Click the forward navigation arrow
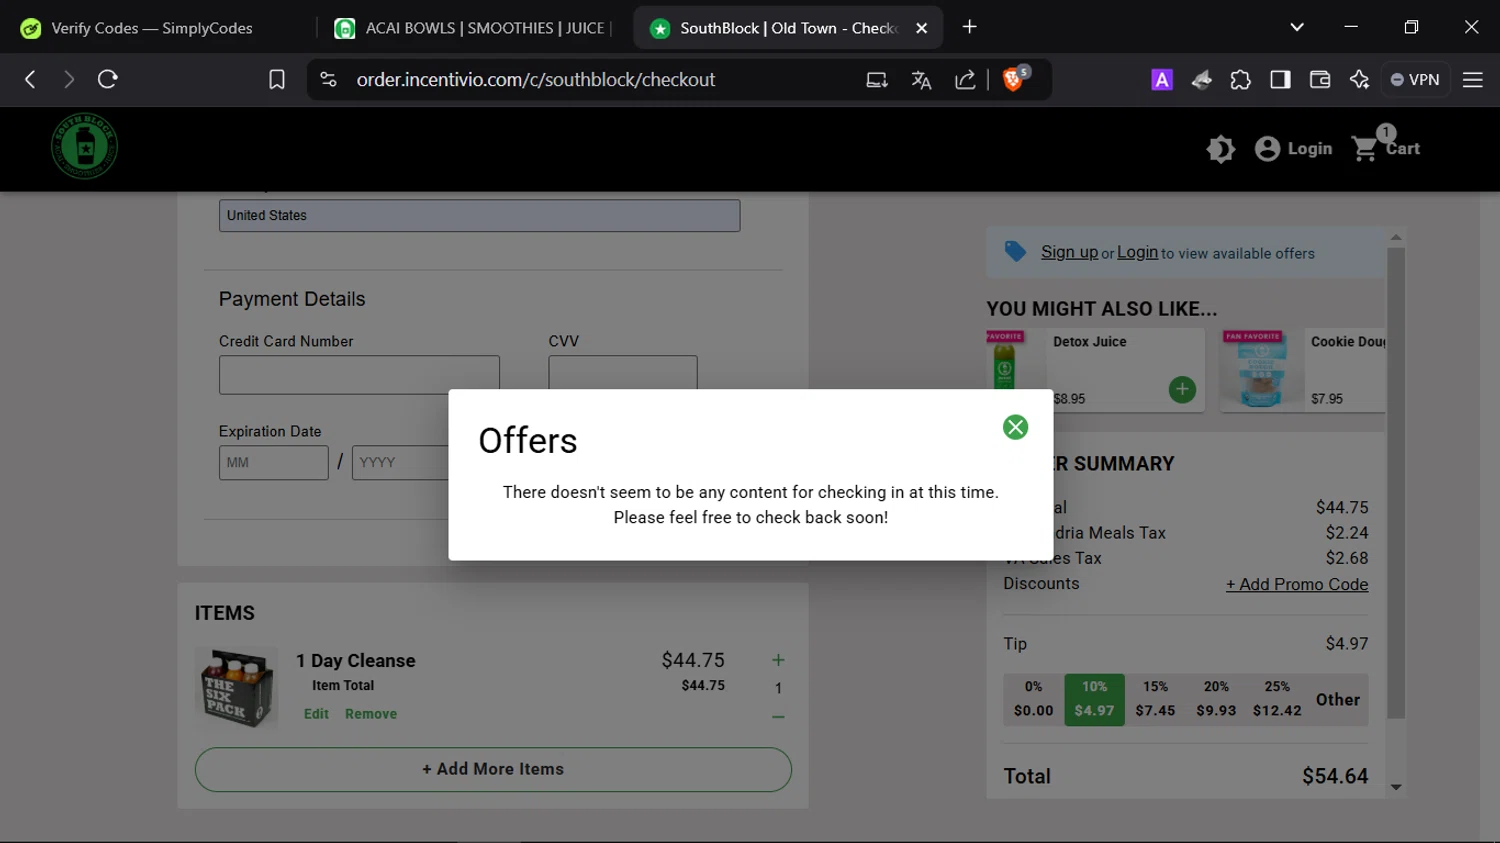The width and height of the screenshot is (1500, 843). (x=68, y=79)
